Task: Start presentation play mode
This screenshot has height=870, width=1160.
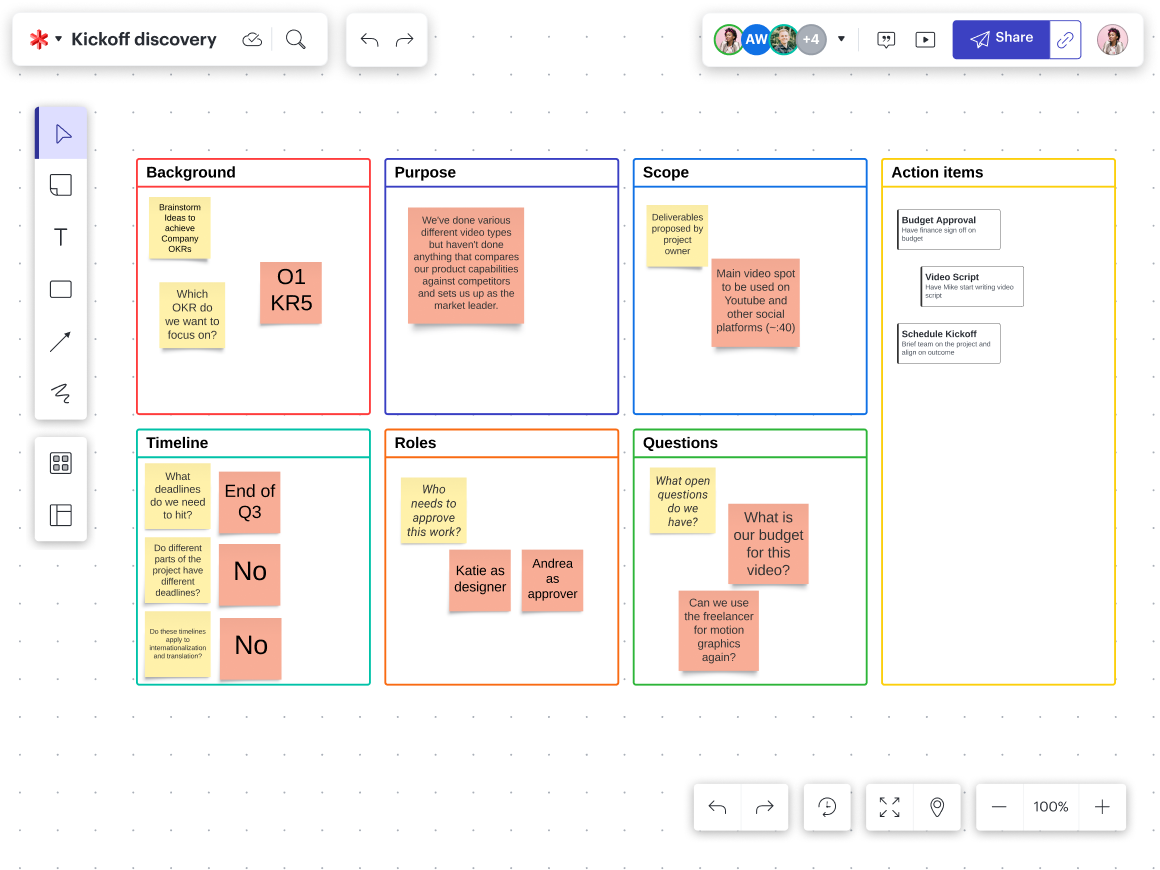Action: (x=925, y=40)
